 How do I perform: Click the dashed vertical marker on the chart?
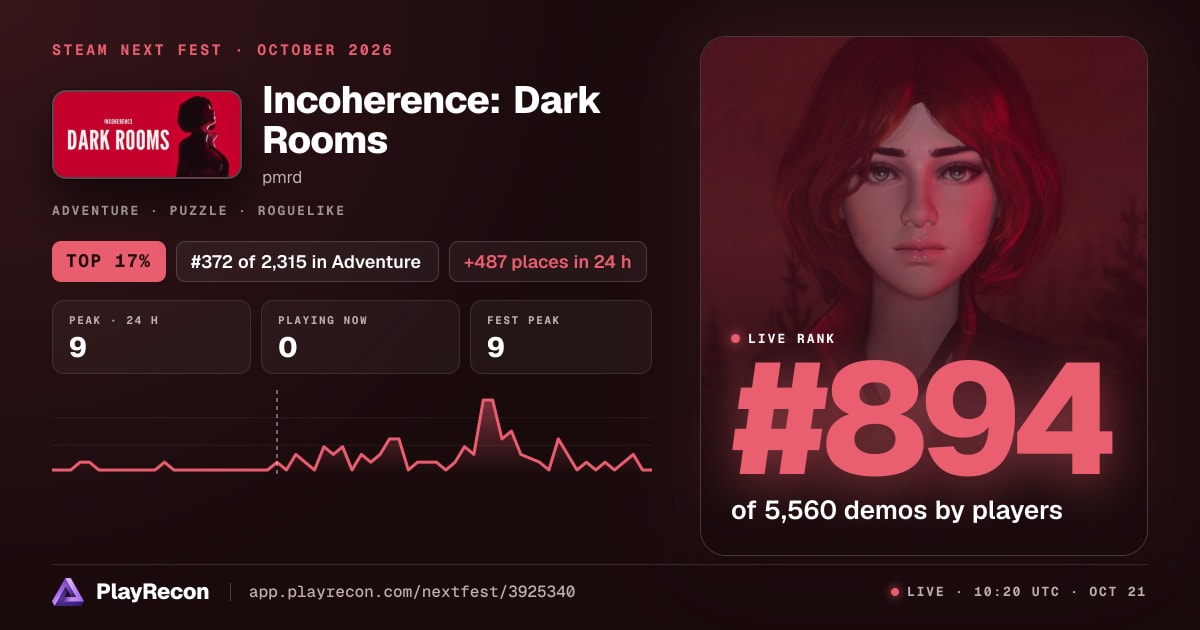277,431
